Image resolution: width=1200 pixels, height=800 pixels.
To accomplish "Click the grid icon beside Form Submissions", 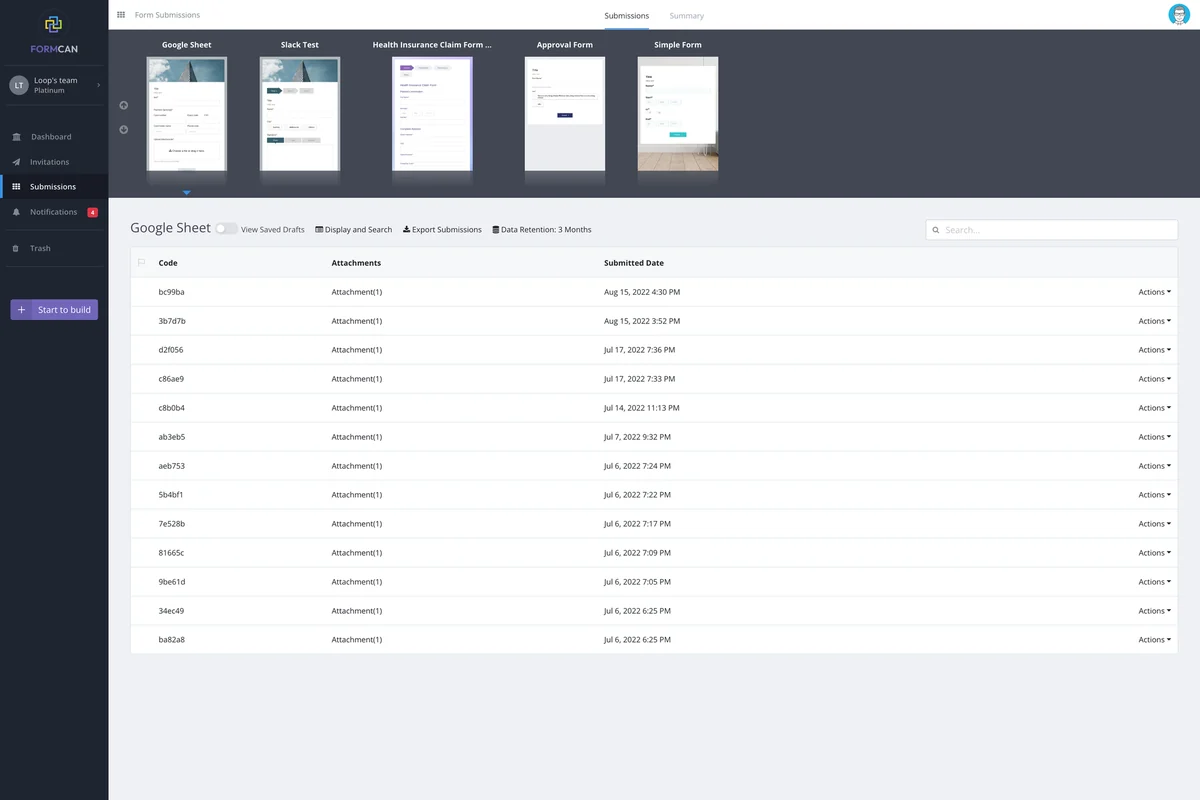I will pyautogui.click(x=121, y=15).
